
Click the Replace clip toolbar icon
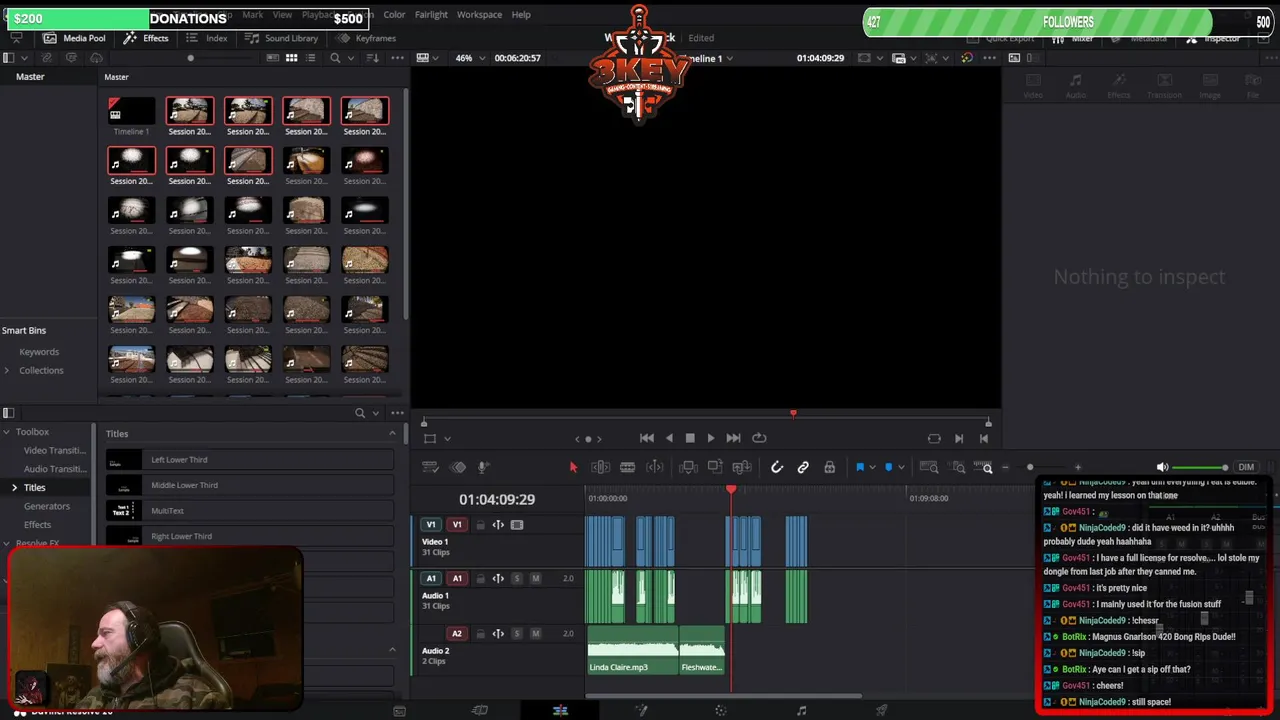[x=742, y=467]
